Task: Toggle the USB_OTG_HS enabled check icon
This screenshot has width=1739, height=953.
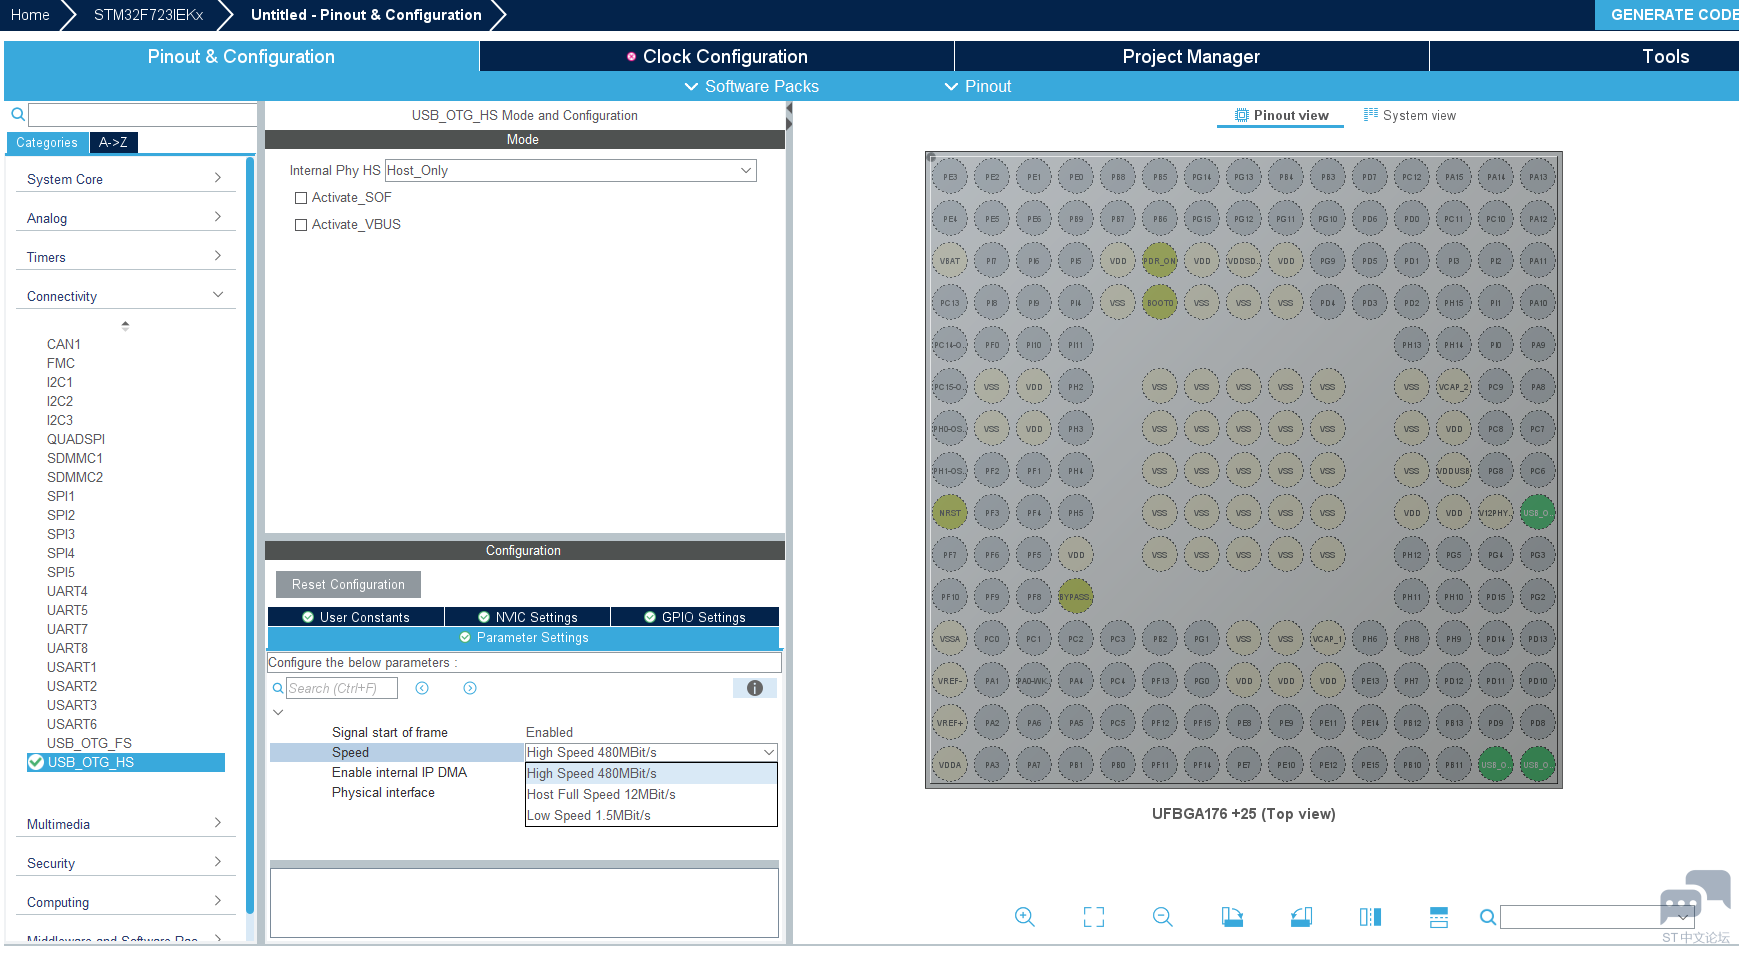Action: pyautogui.click(x=36, y=762)
